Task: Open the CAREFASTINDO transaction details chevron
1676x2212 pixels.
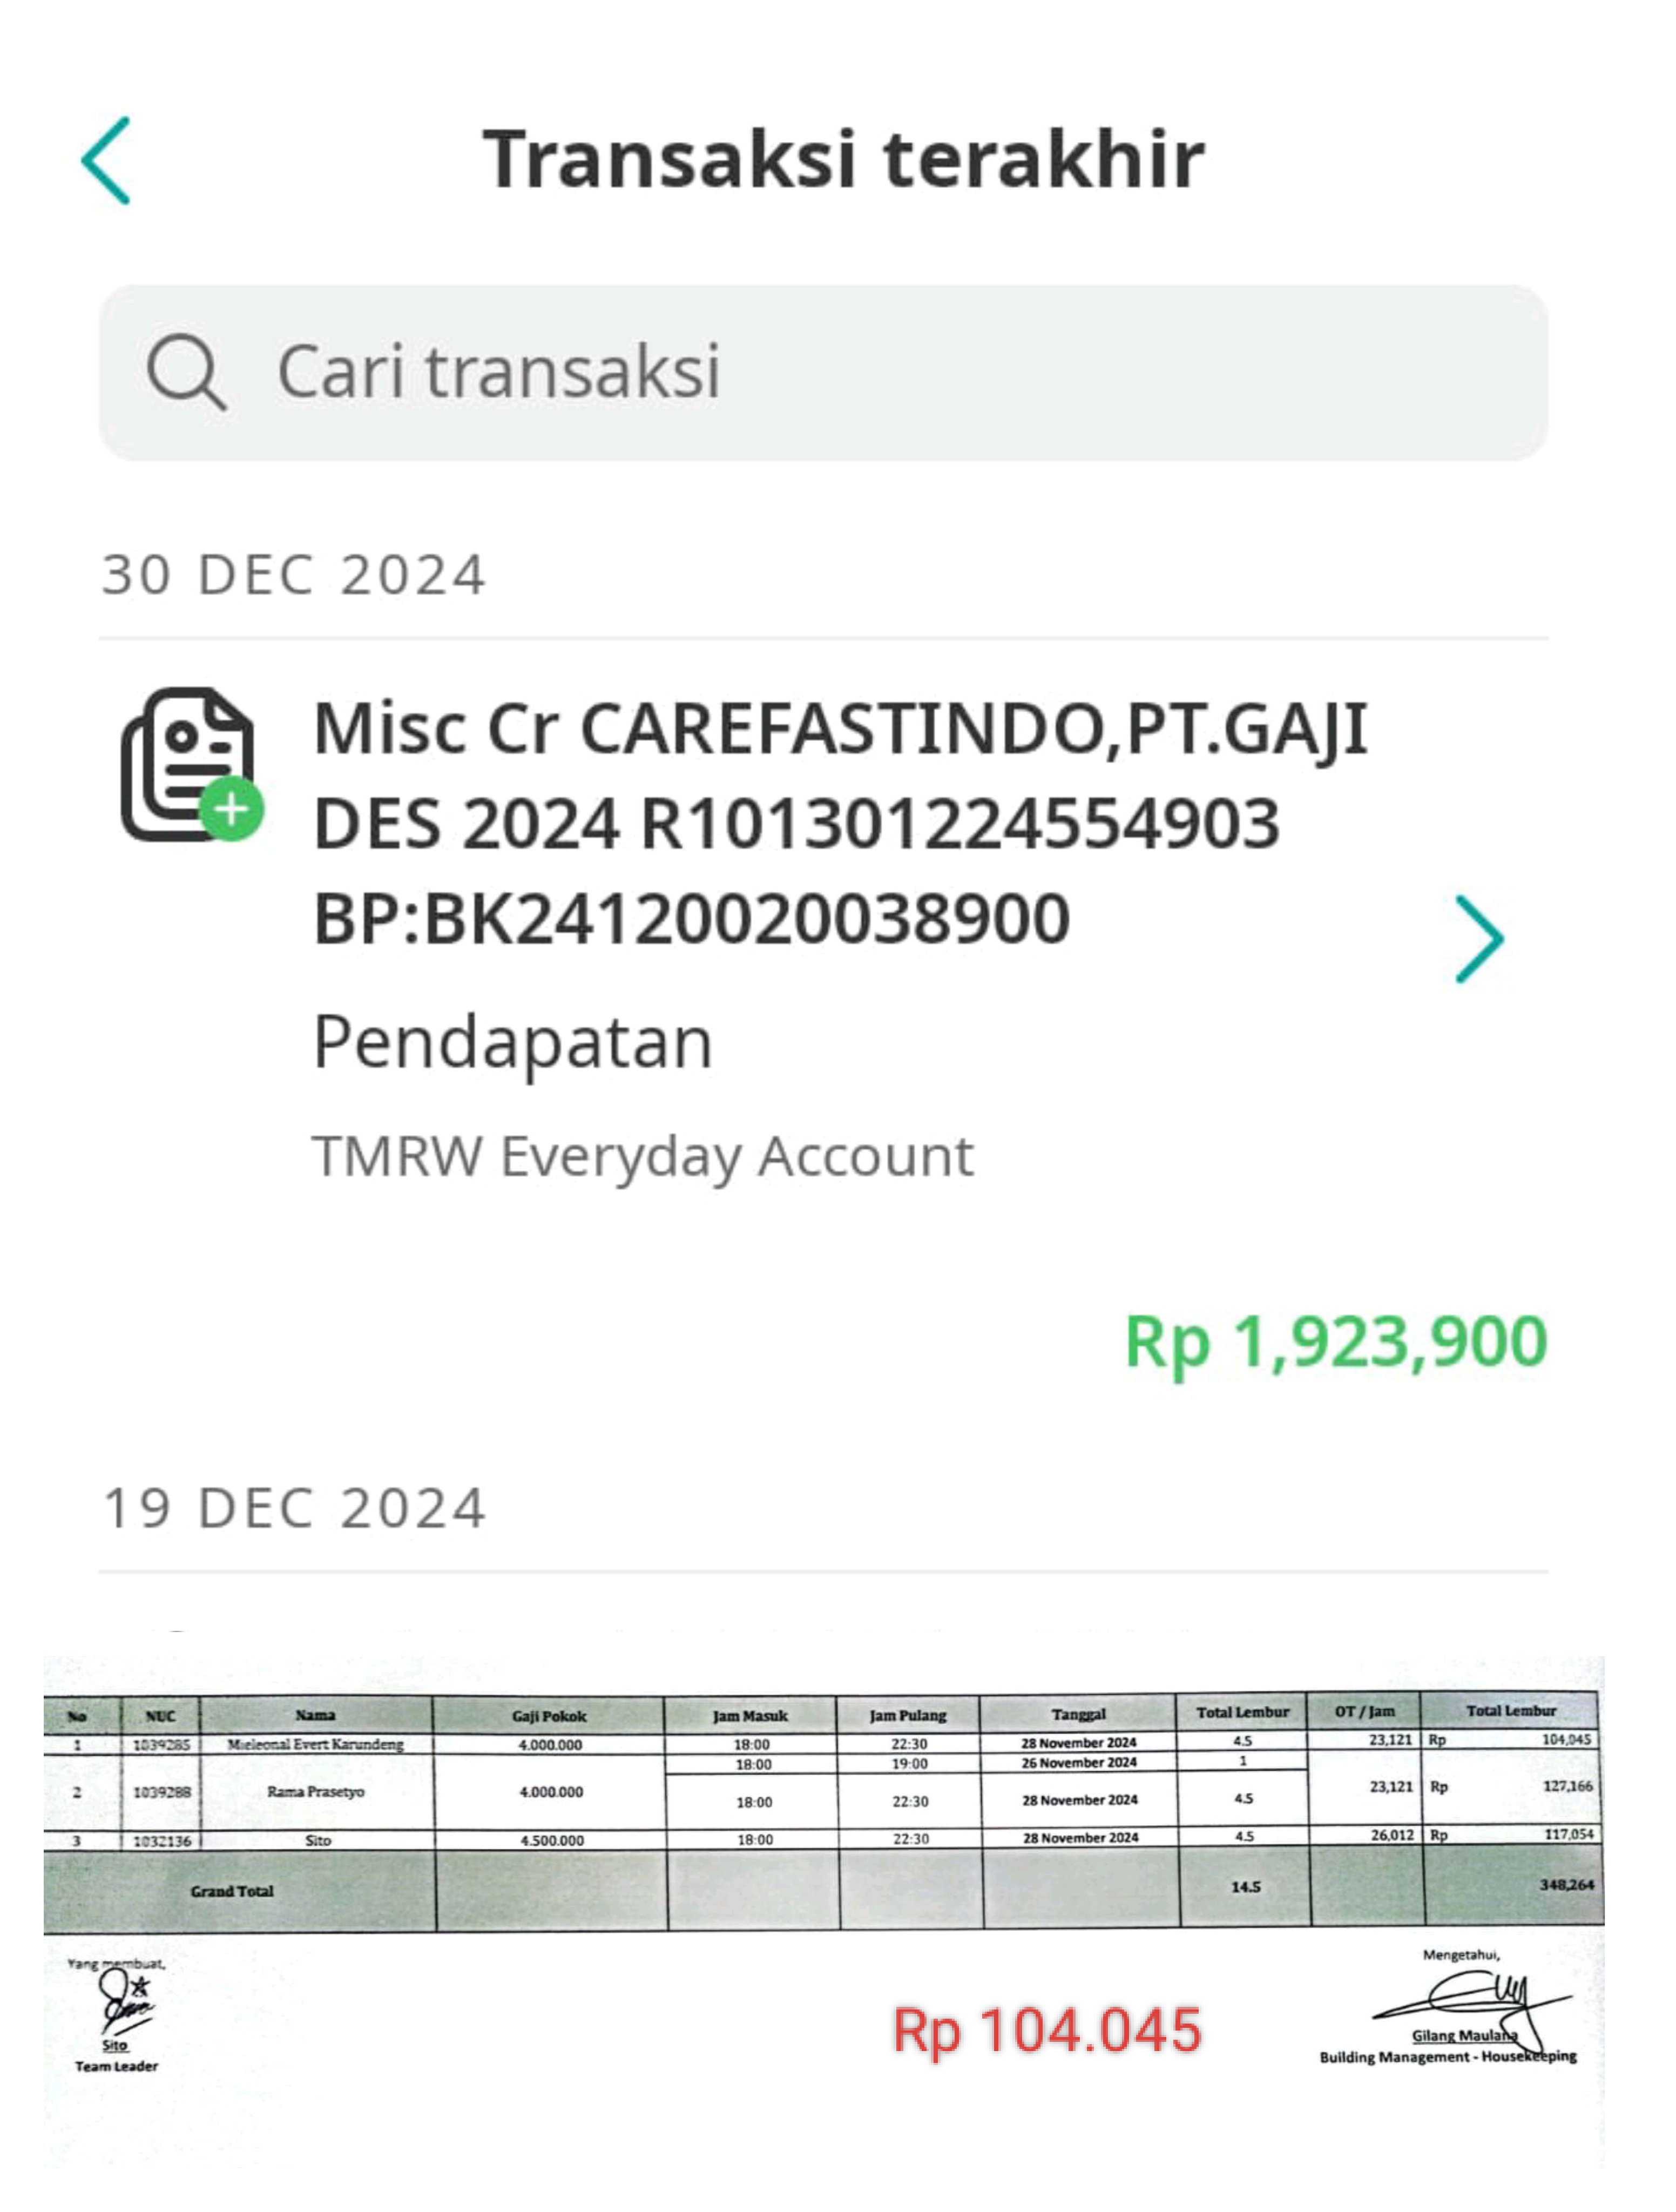Action: coord(1479,938)
